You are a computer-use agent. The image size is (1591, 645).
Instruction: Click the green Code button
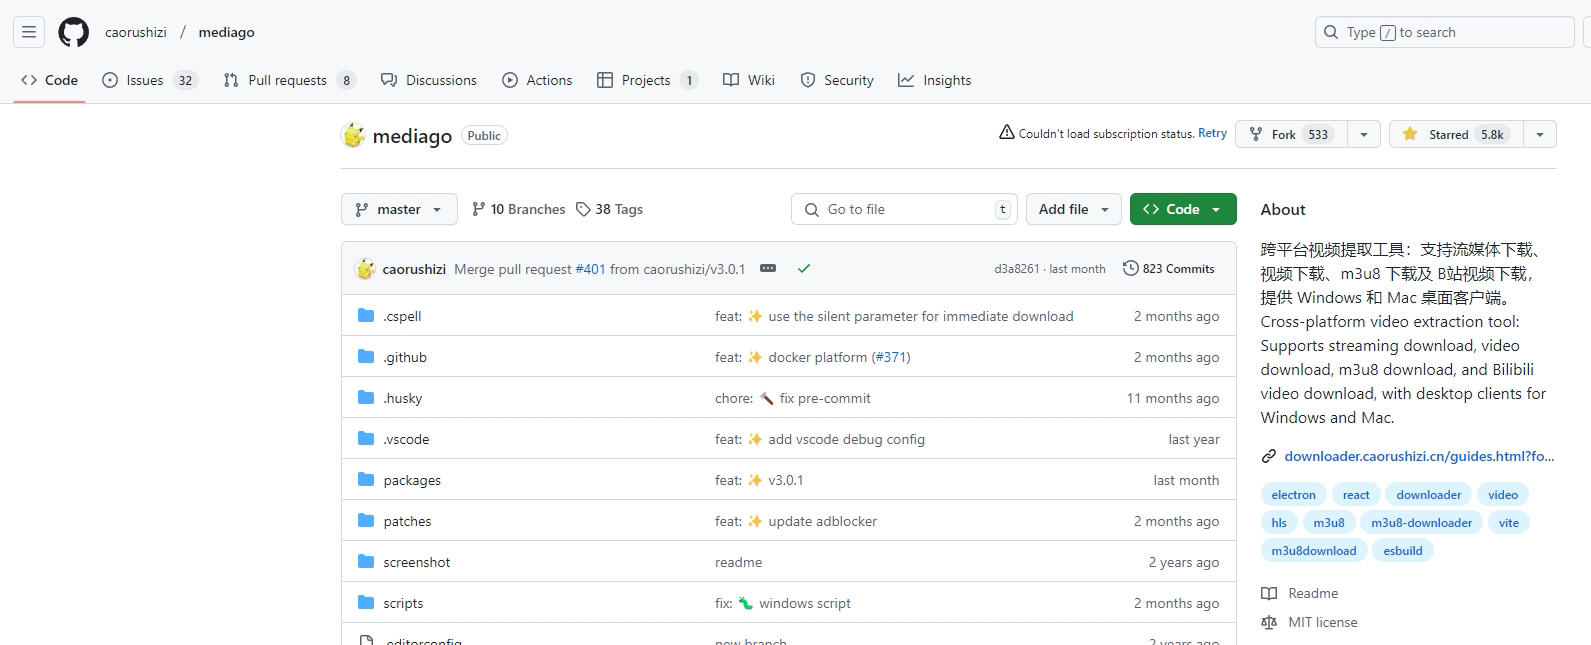click(x=1182, y=209)
